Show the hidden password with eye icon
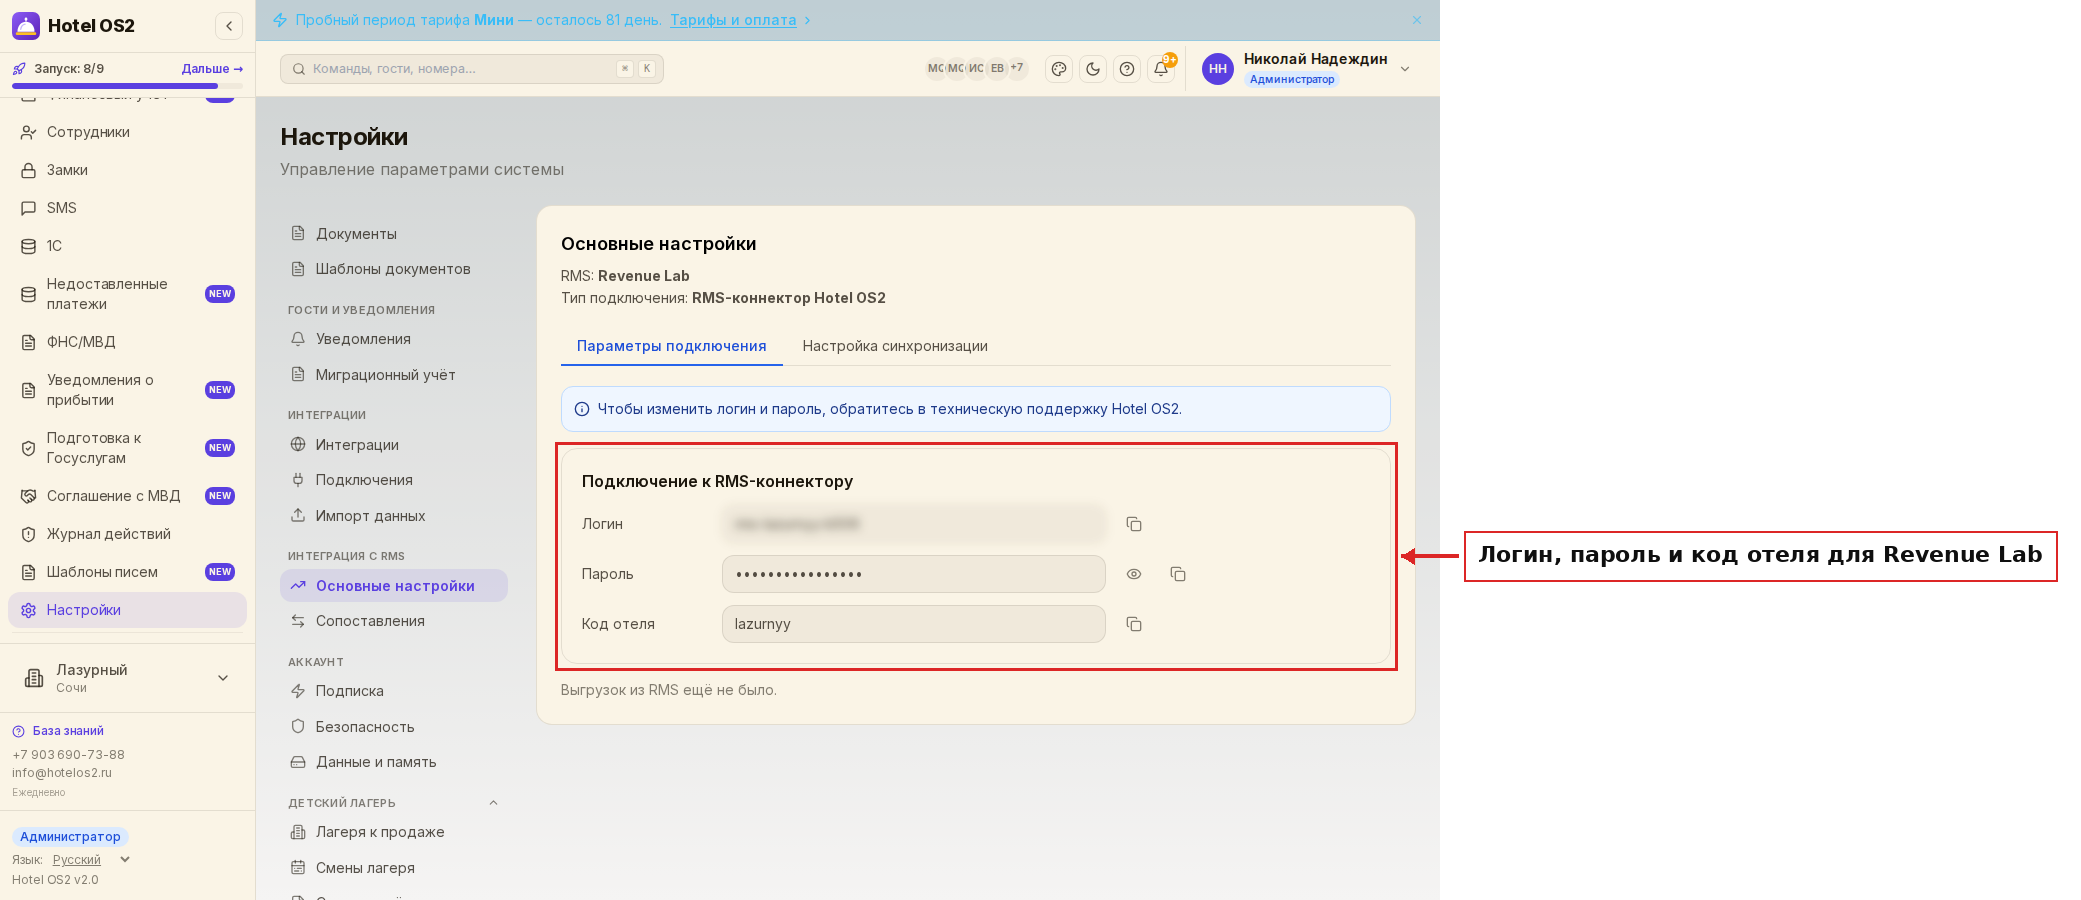The image size is (2081, 900). tap(1134, 574)
